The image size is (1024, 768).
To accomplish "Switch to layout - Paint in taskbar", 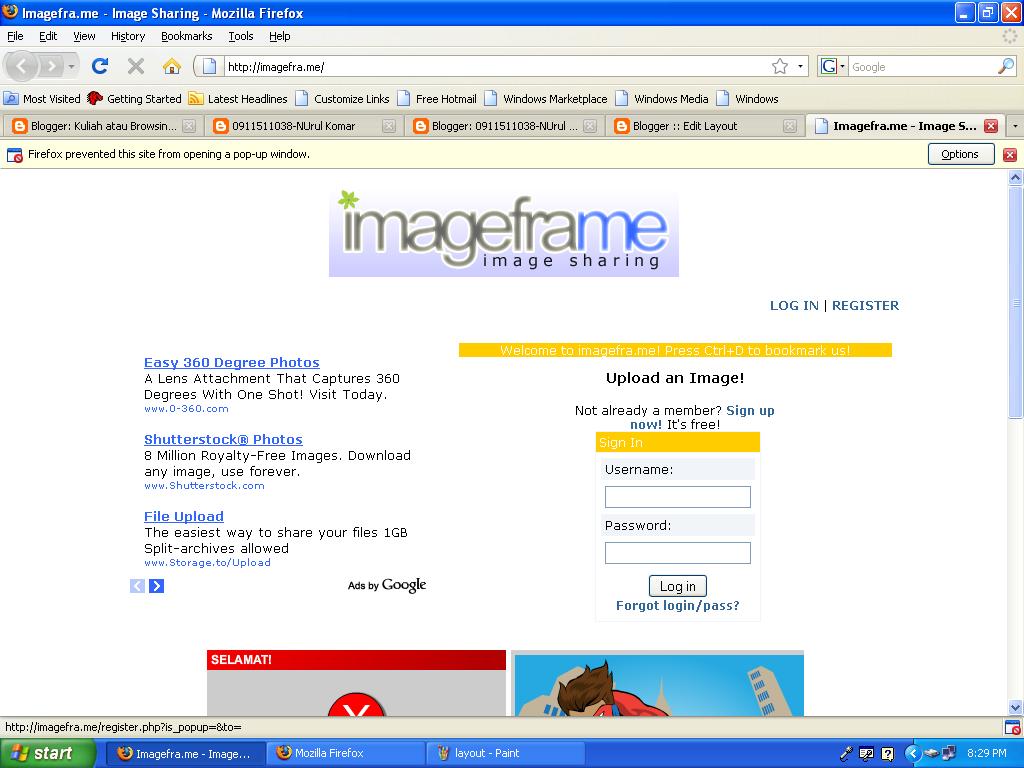I will tap(505, 754).
